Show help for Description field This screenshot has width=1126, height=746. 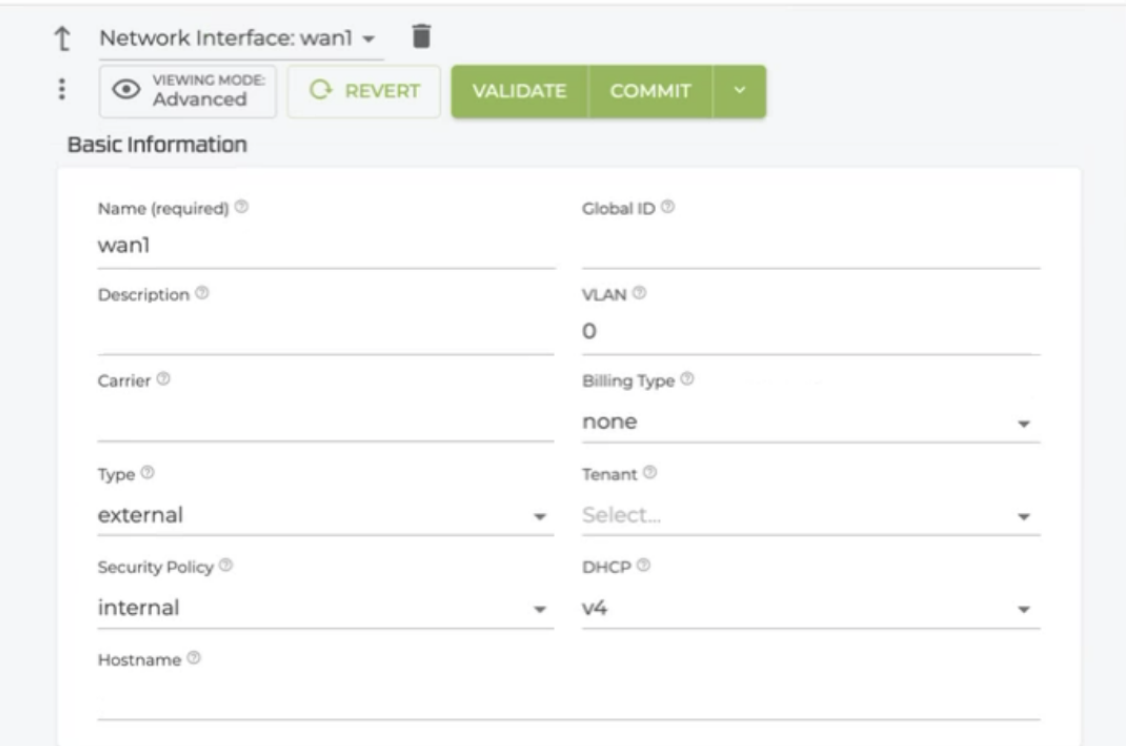click(x=203, y=293)
